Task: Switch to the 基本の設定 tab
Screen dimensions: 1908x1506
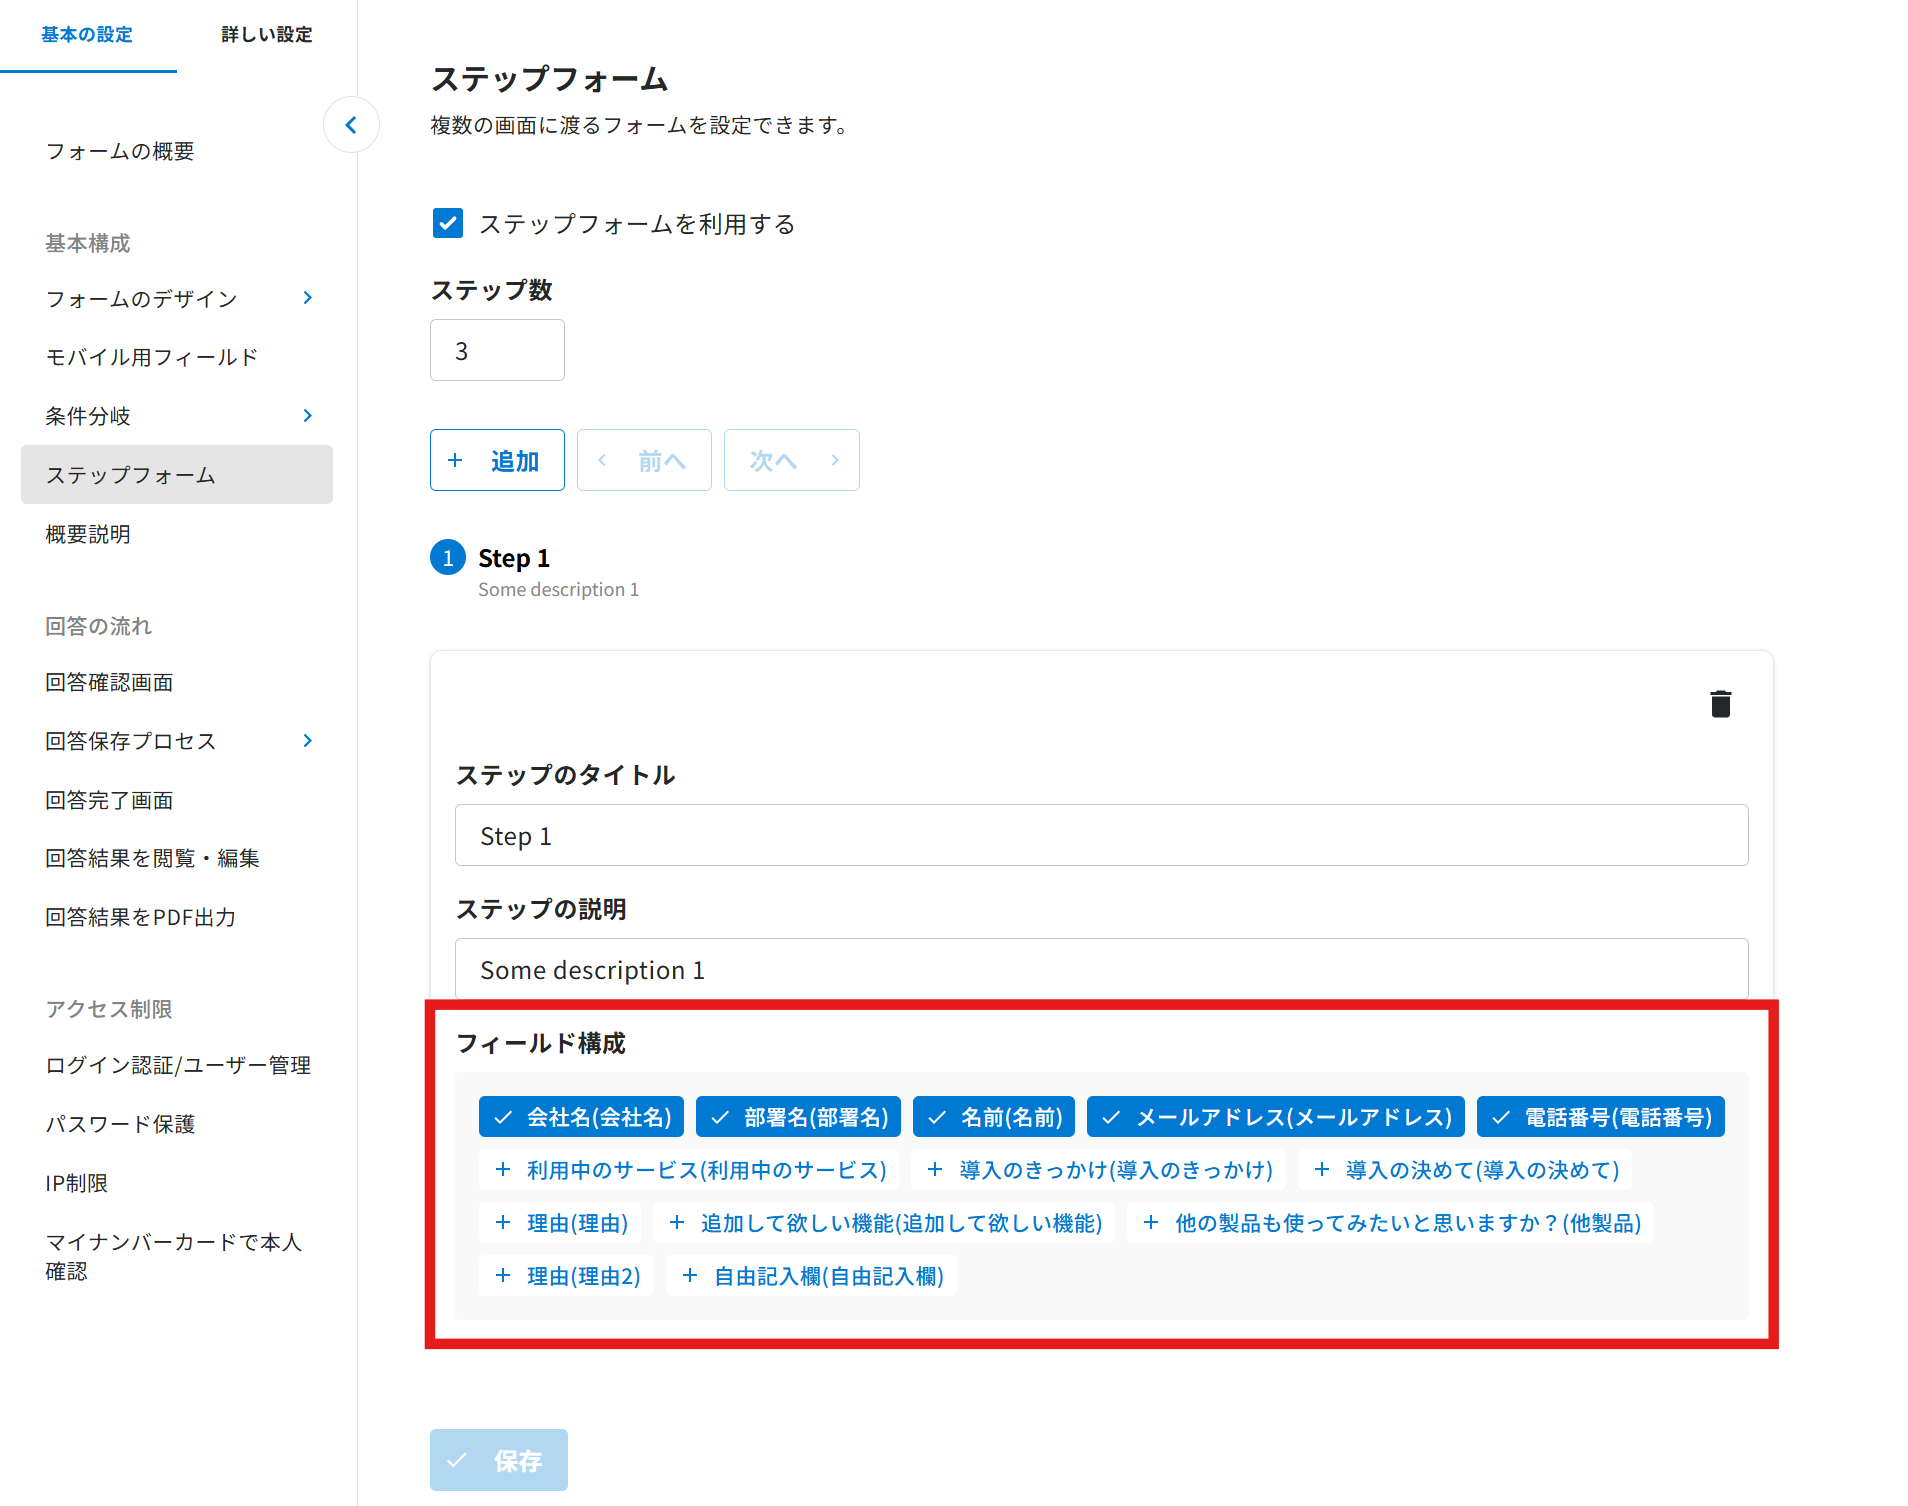Action: (x=87, y=35)
